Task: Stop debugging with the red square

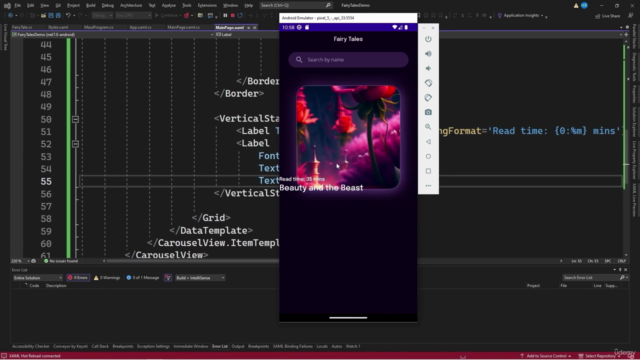Action: [232, 16]
